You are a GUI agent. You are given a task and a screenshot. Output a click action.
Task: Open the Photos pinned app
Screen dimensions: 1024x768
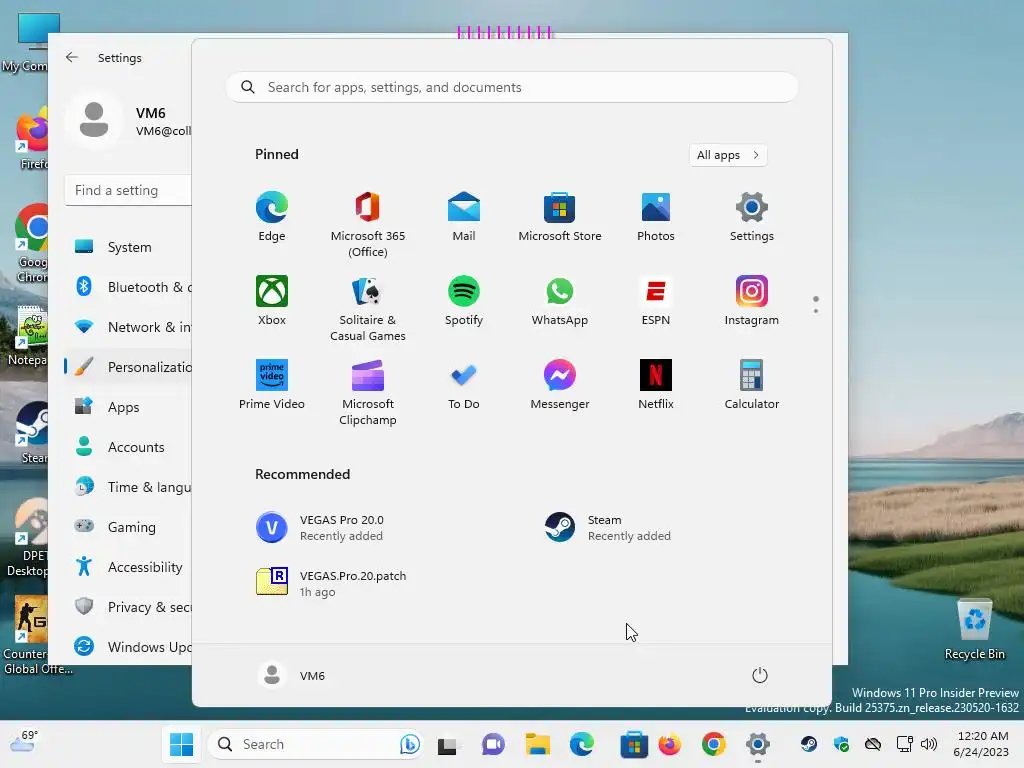pos(656,217)
